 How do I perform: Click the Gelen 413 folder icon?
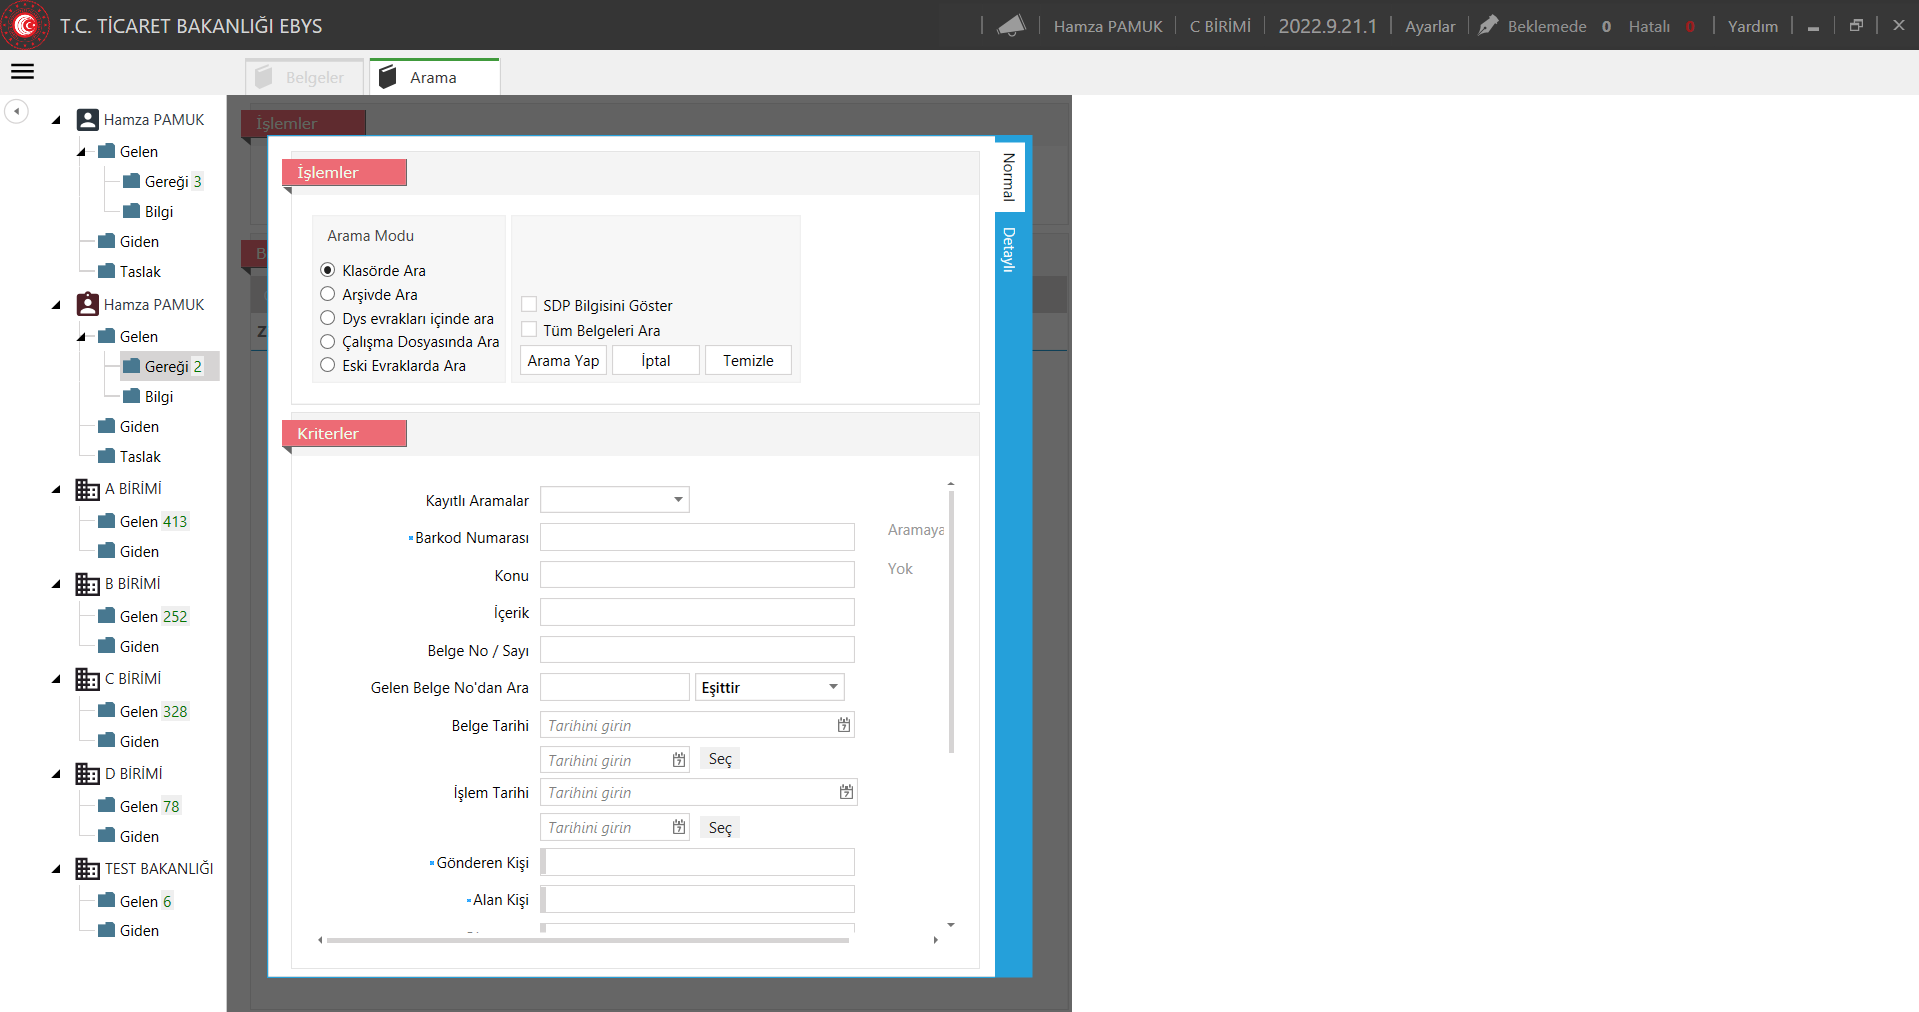pos(106,521)
